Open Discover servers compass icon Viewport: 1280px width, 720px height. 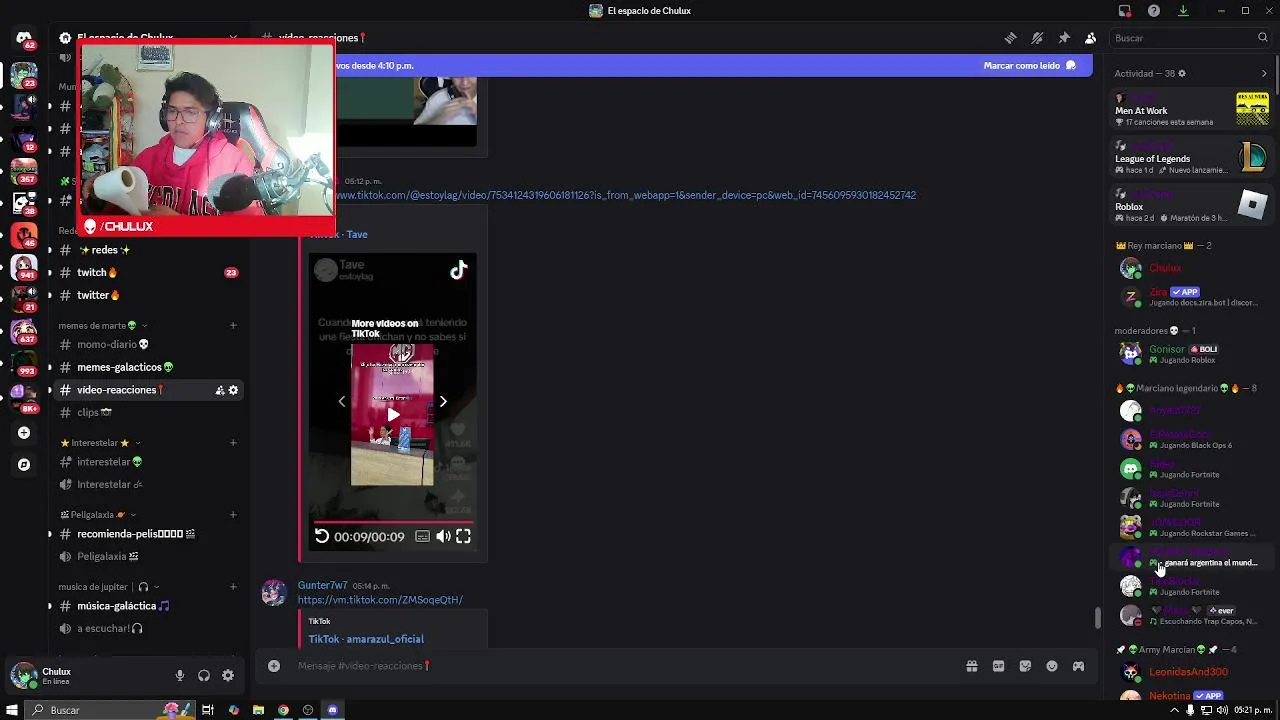[x=24, y=465]
